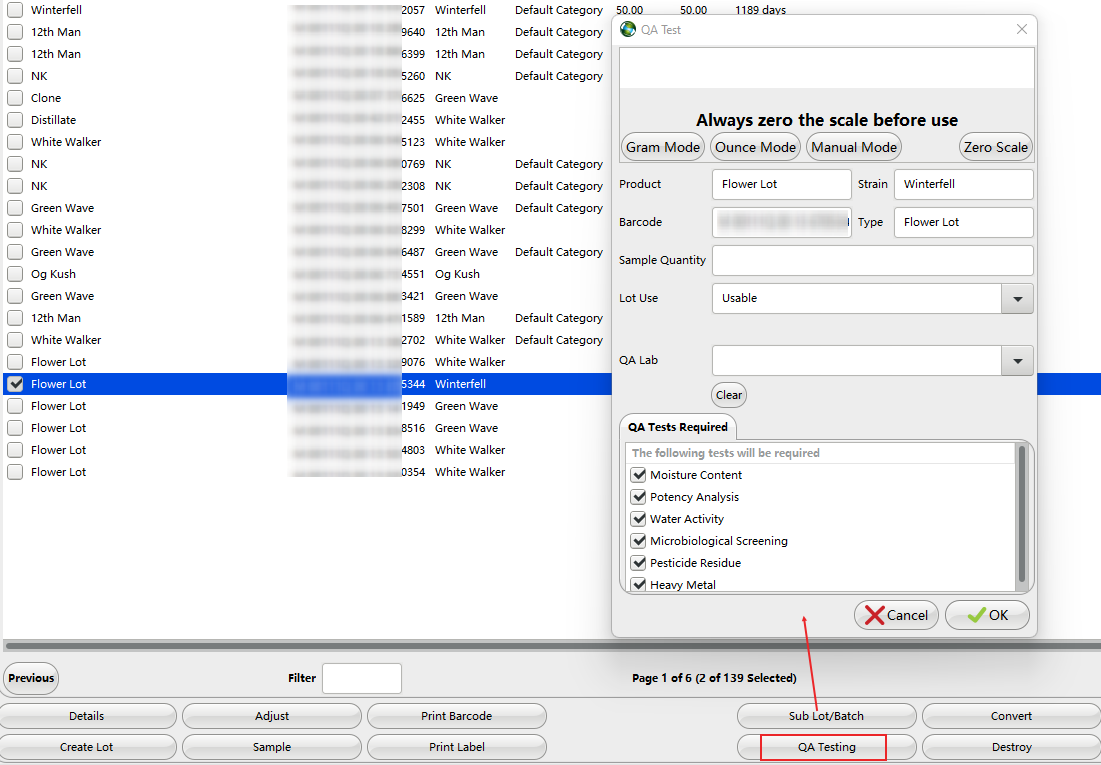The image size is (1101, 765).
Task: Click the Print Barcode button
Action: (456, 716)
